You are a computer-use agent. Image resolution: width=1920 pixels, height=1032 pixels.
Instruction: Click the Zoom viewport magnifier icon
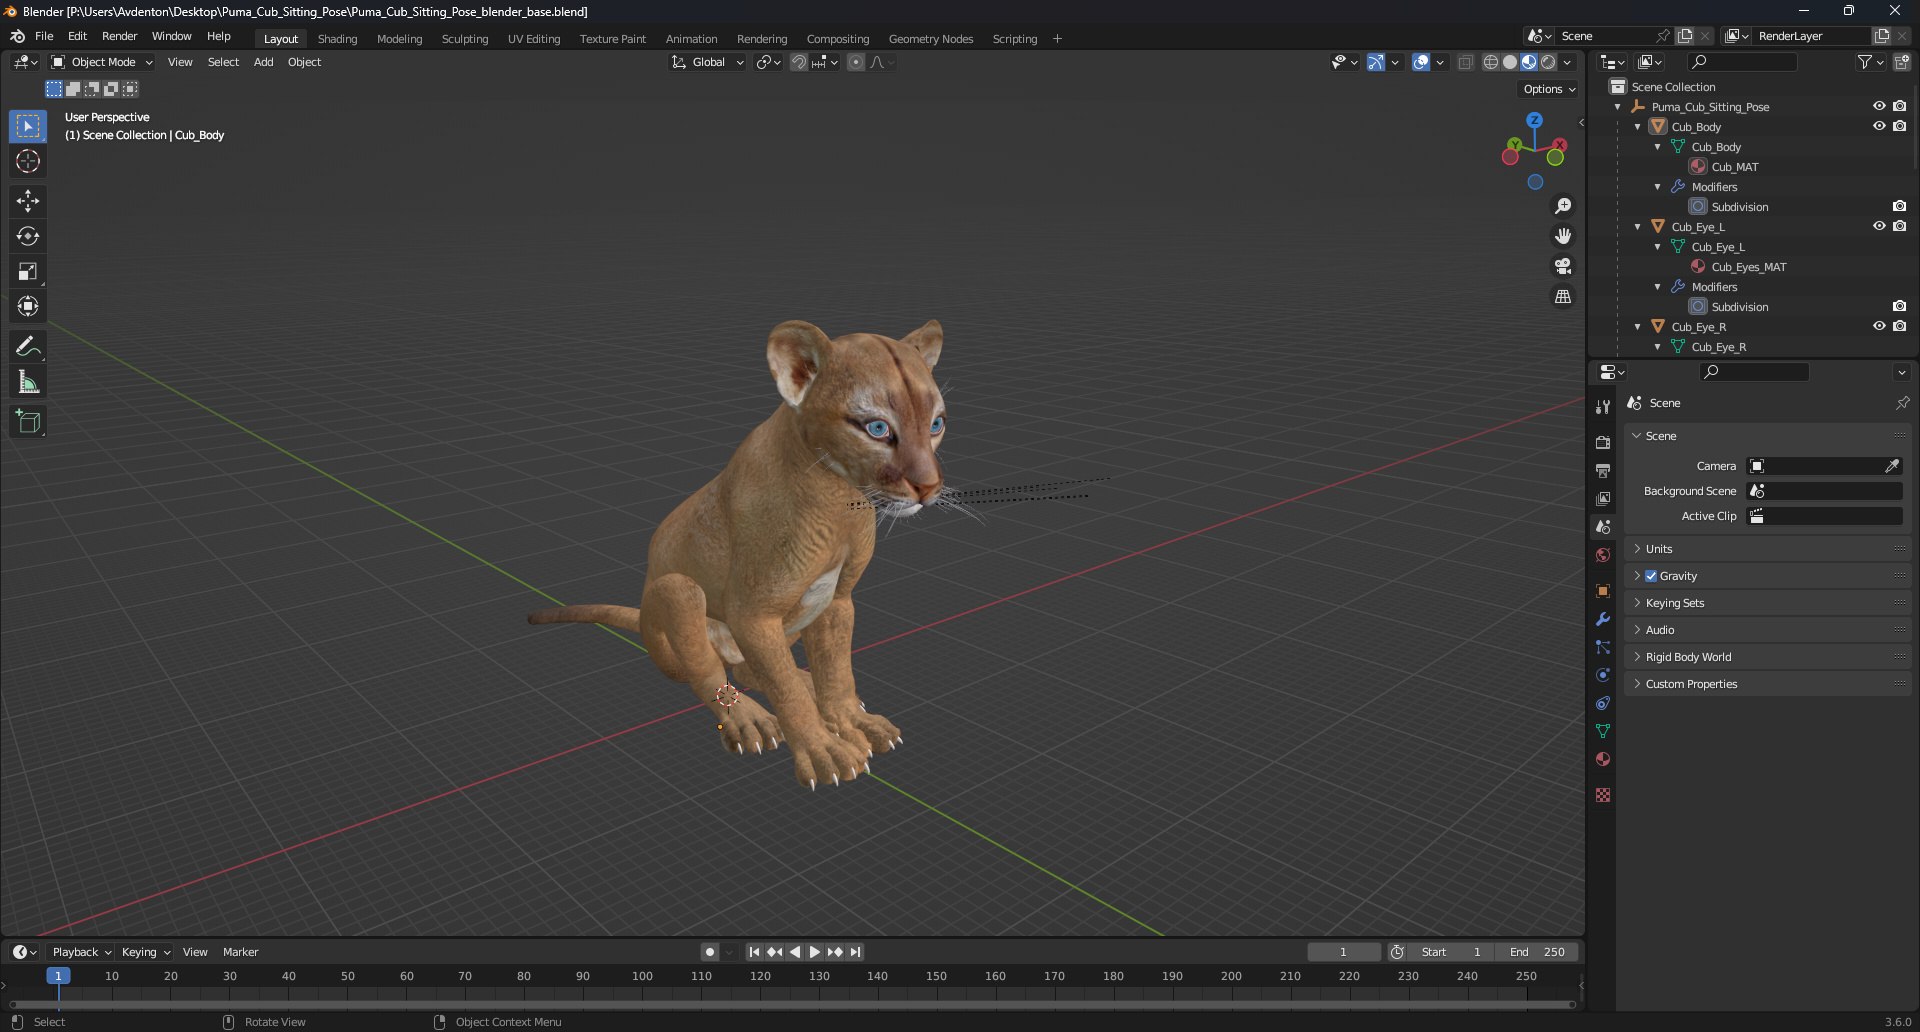pos(1563,206)
